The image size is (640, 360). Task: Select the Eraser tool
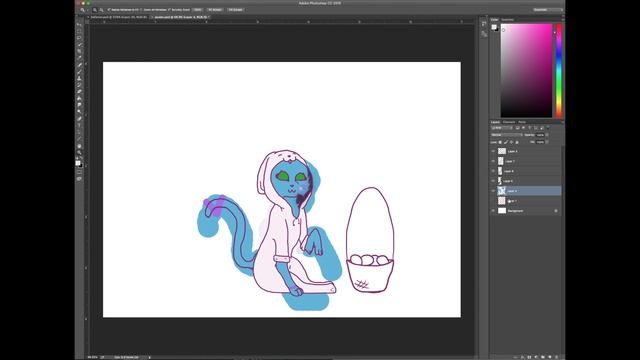[79, 92]
